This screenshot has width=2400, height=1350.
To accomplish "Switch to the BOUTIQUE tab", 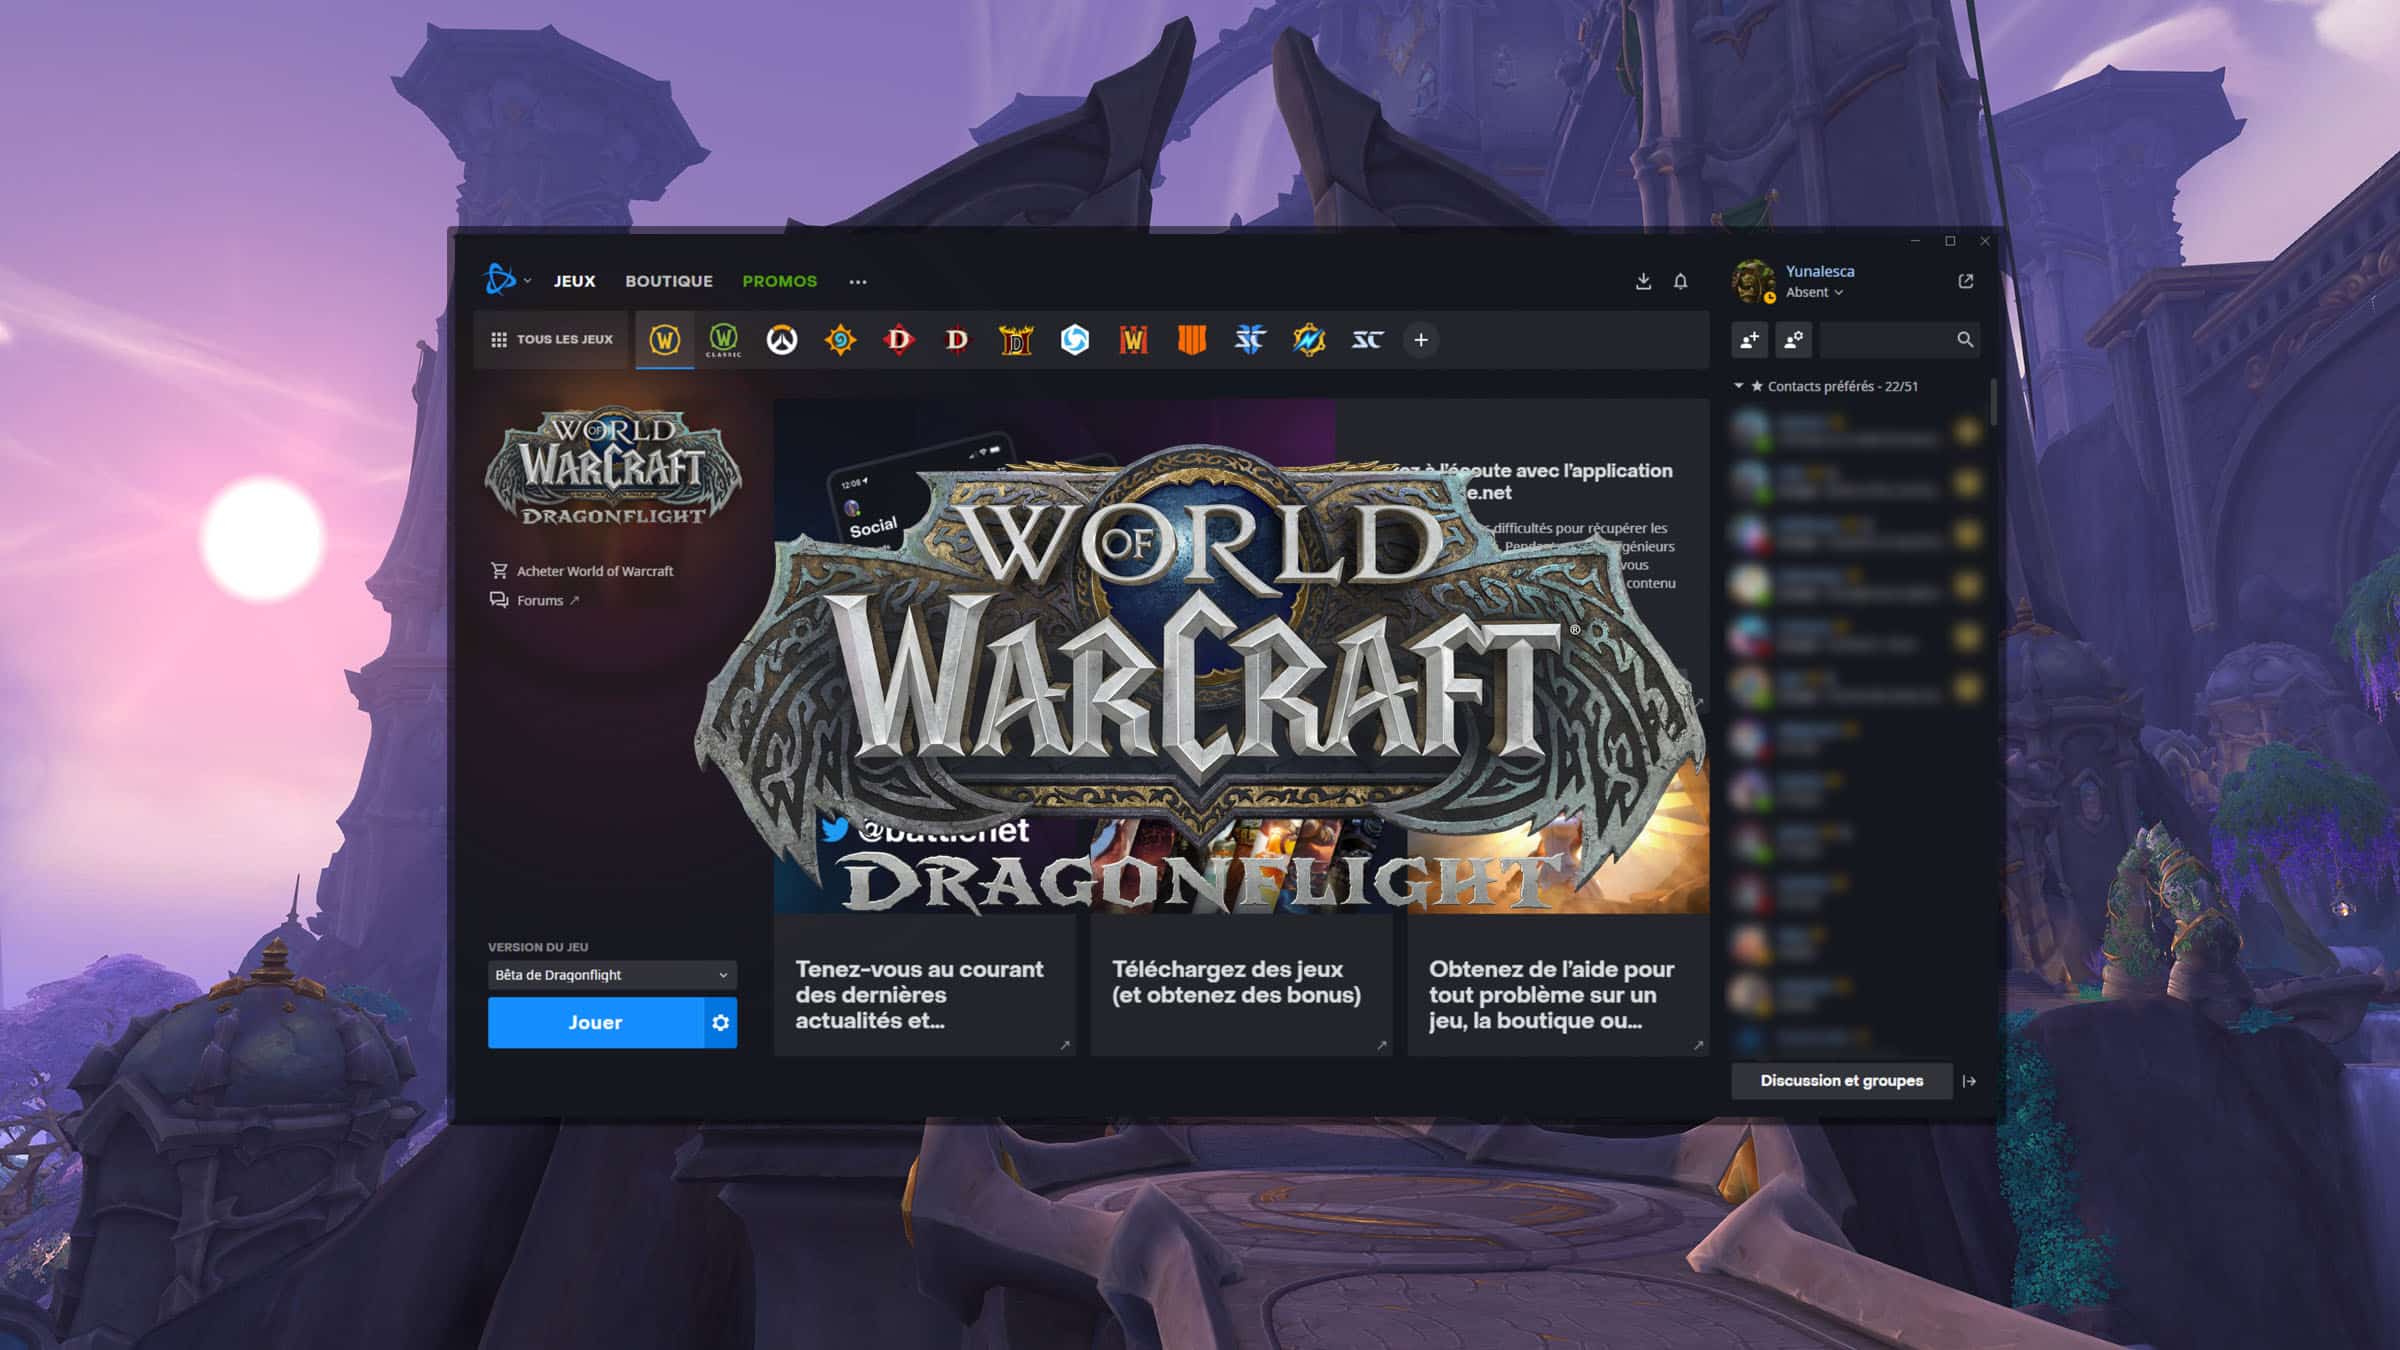I will [668, 282].
